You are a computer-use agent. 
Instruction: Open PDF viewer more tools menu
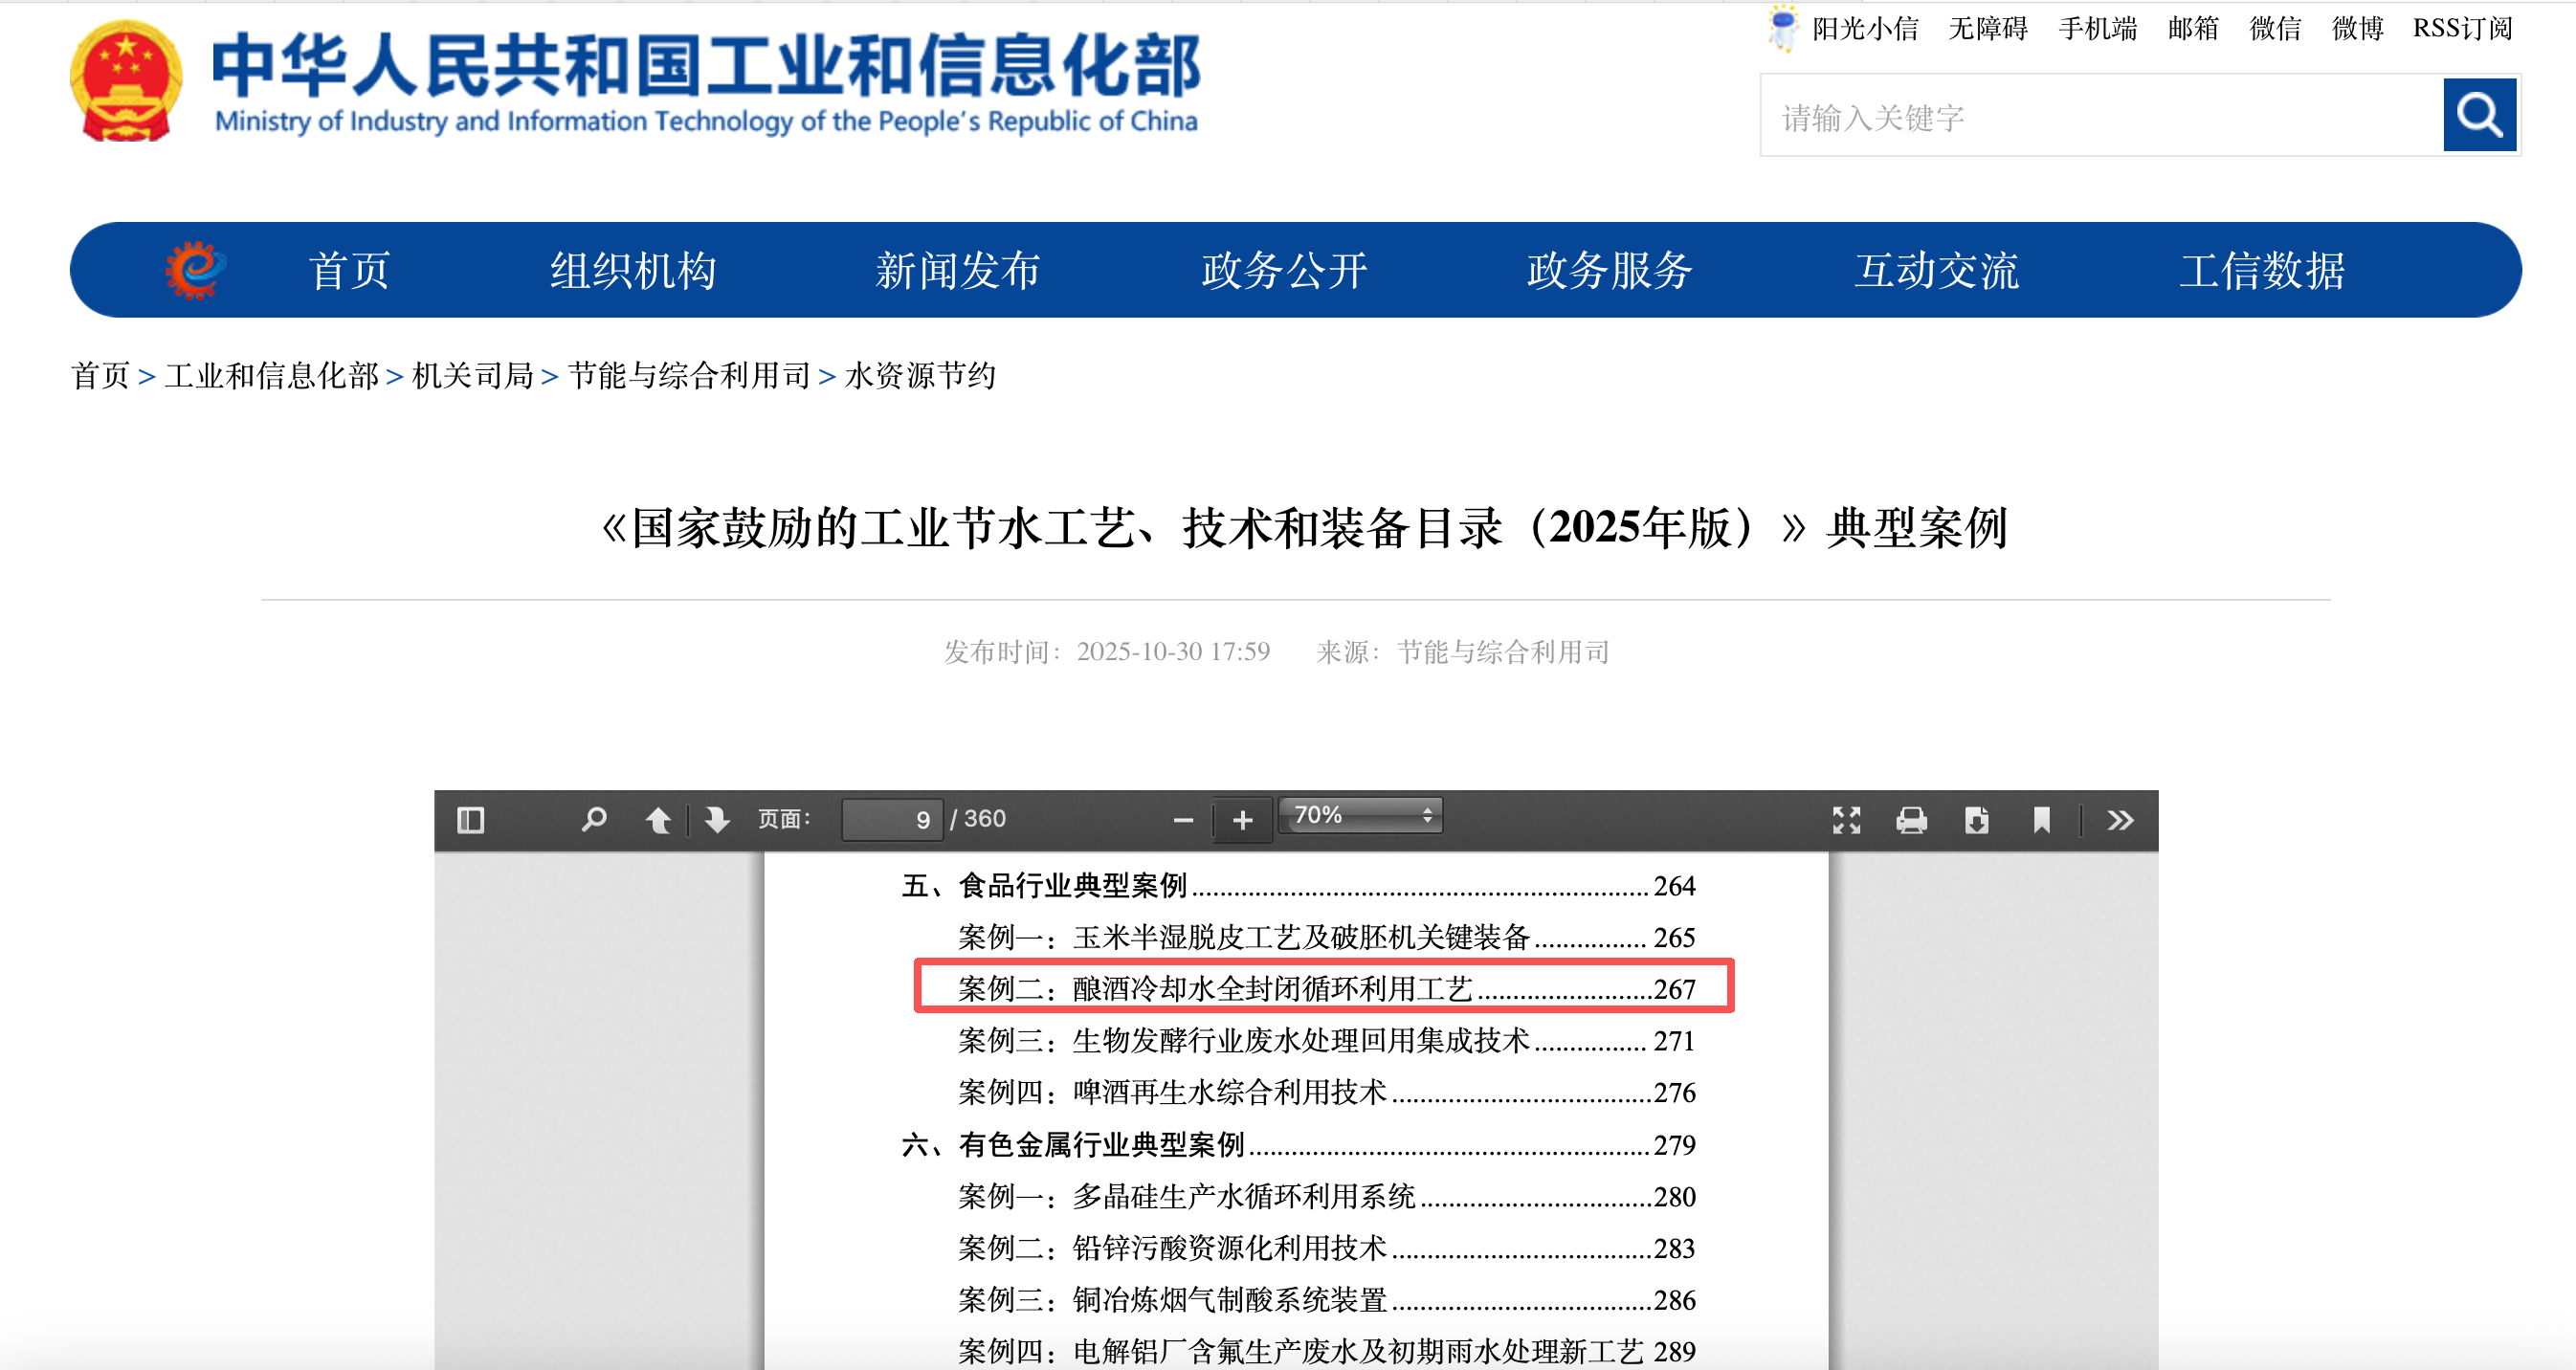[2120, 820]
